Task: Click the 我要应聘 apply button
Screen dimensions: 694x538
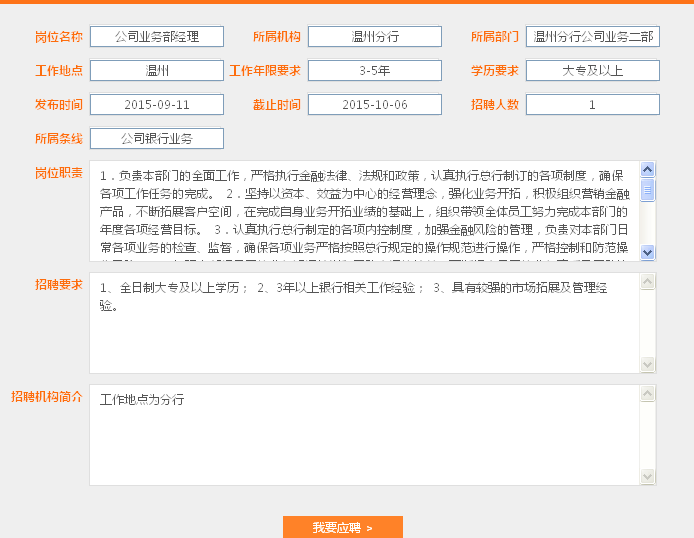Action: (342, 527)
